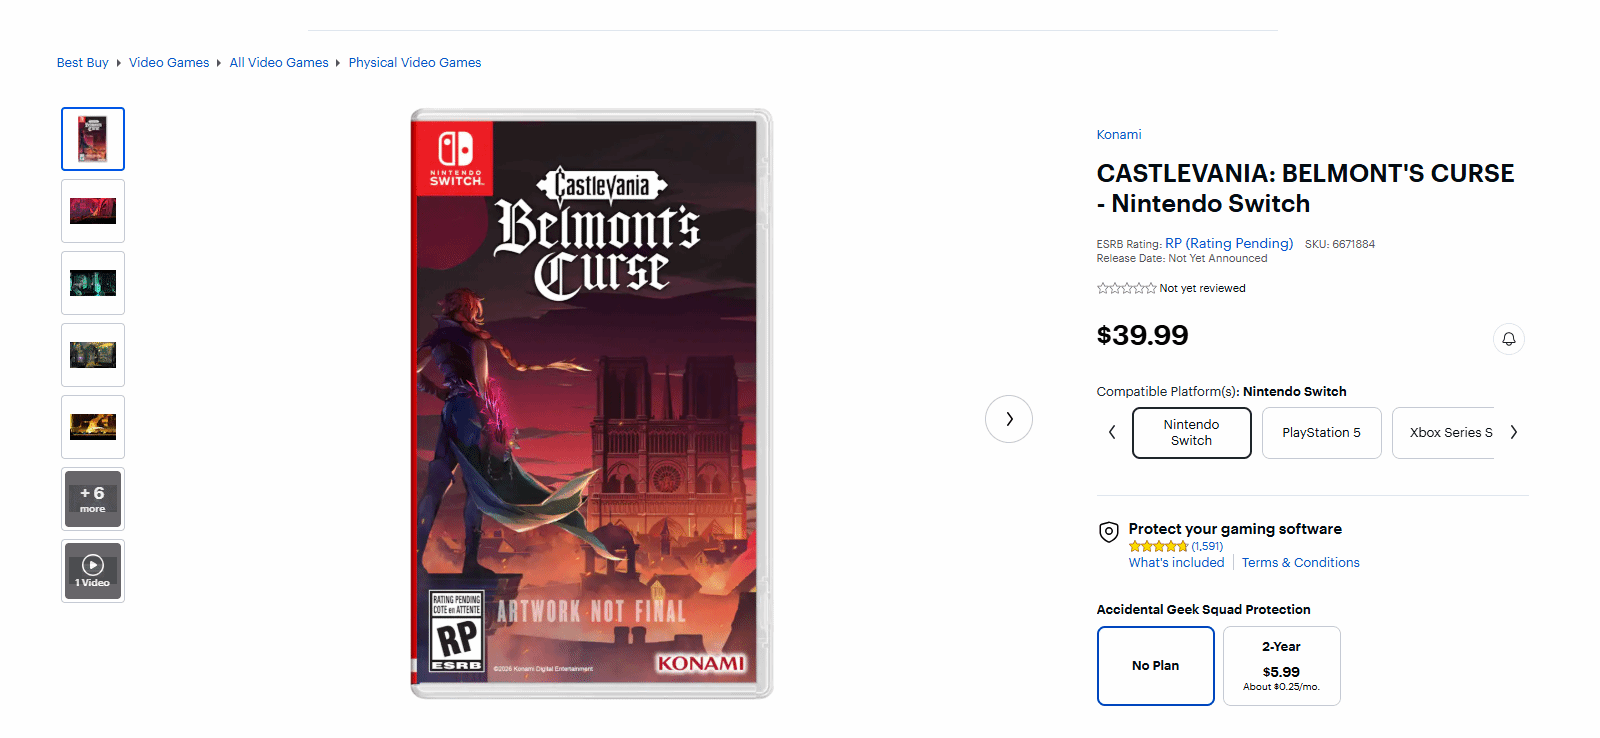Viewport: 1600px width, 738px height.
Task: Click the price alert bell icon
Action: (x=1508, y=339)
